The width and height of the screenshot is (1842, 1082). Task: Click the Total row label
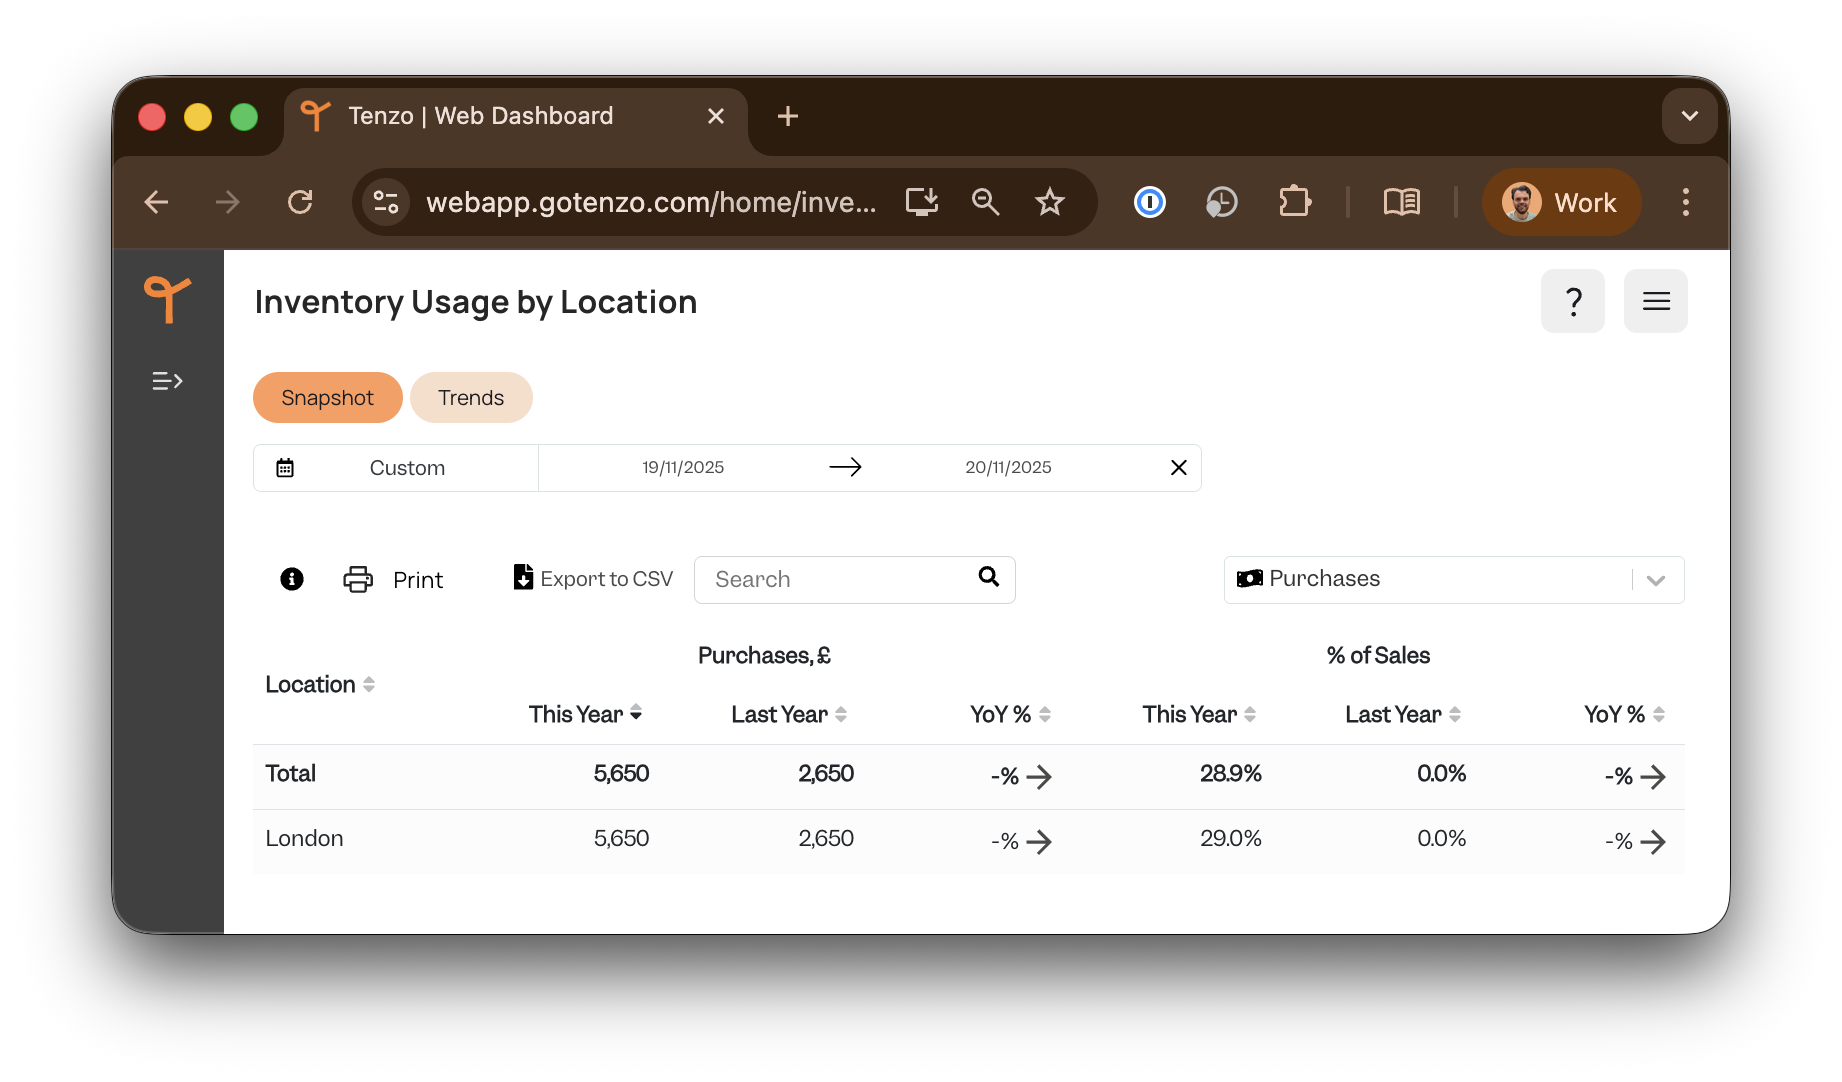pos(290,774)
